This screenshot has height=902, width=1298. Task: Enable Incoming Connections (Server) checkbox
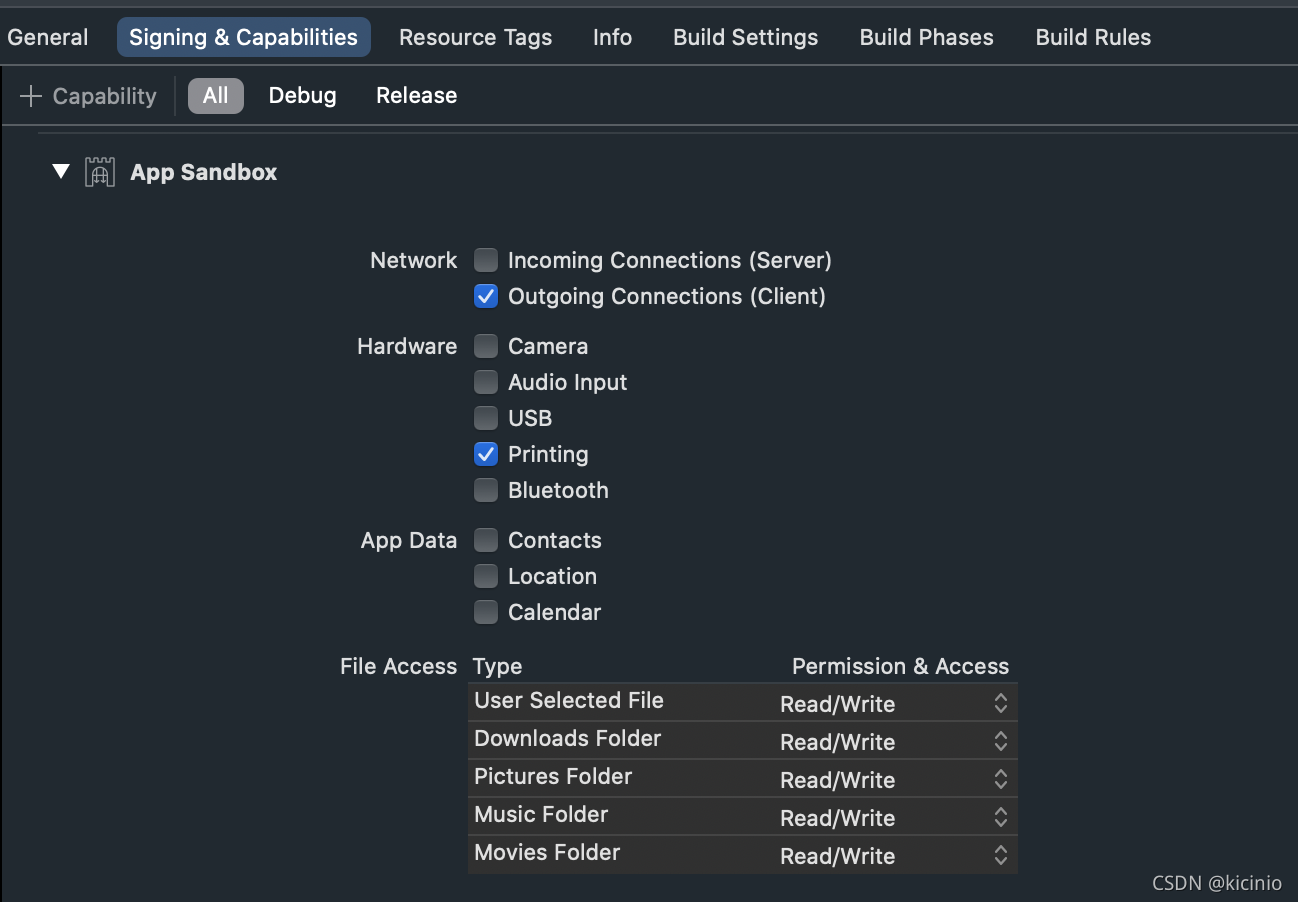tap(486, 261)
